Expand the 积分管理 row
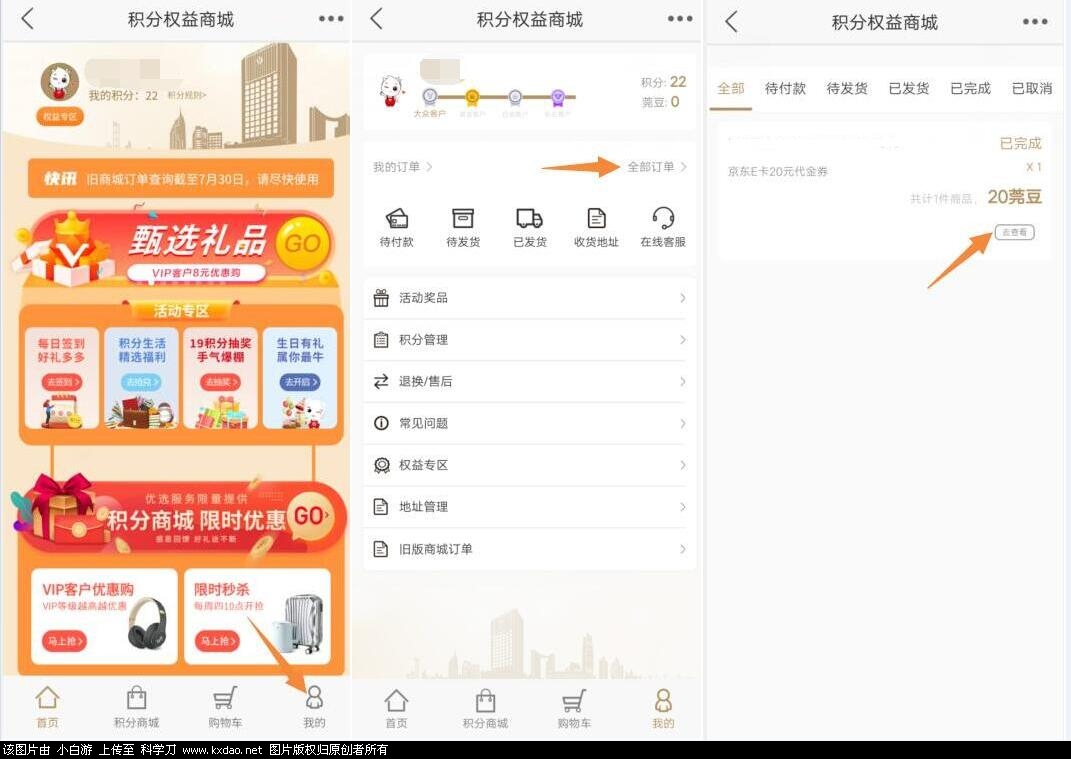 pos(529,340)
